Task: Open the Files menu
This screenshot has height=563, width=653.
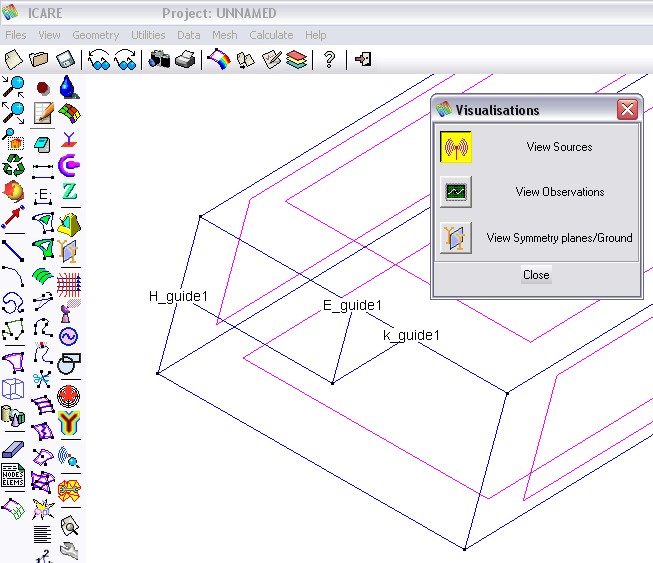Action: pyautogui.click(x=16, y=35)
